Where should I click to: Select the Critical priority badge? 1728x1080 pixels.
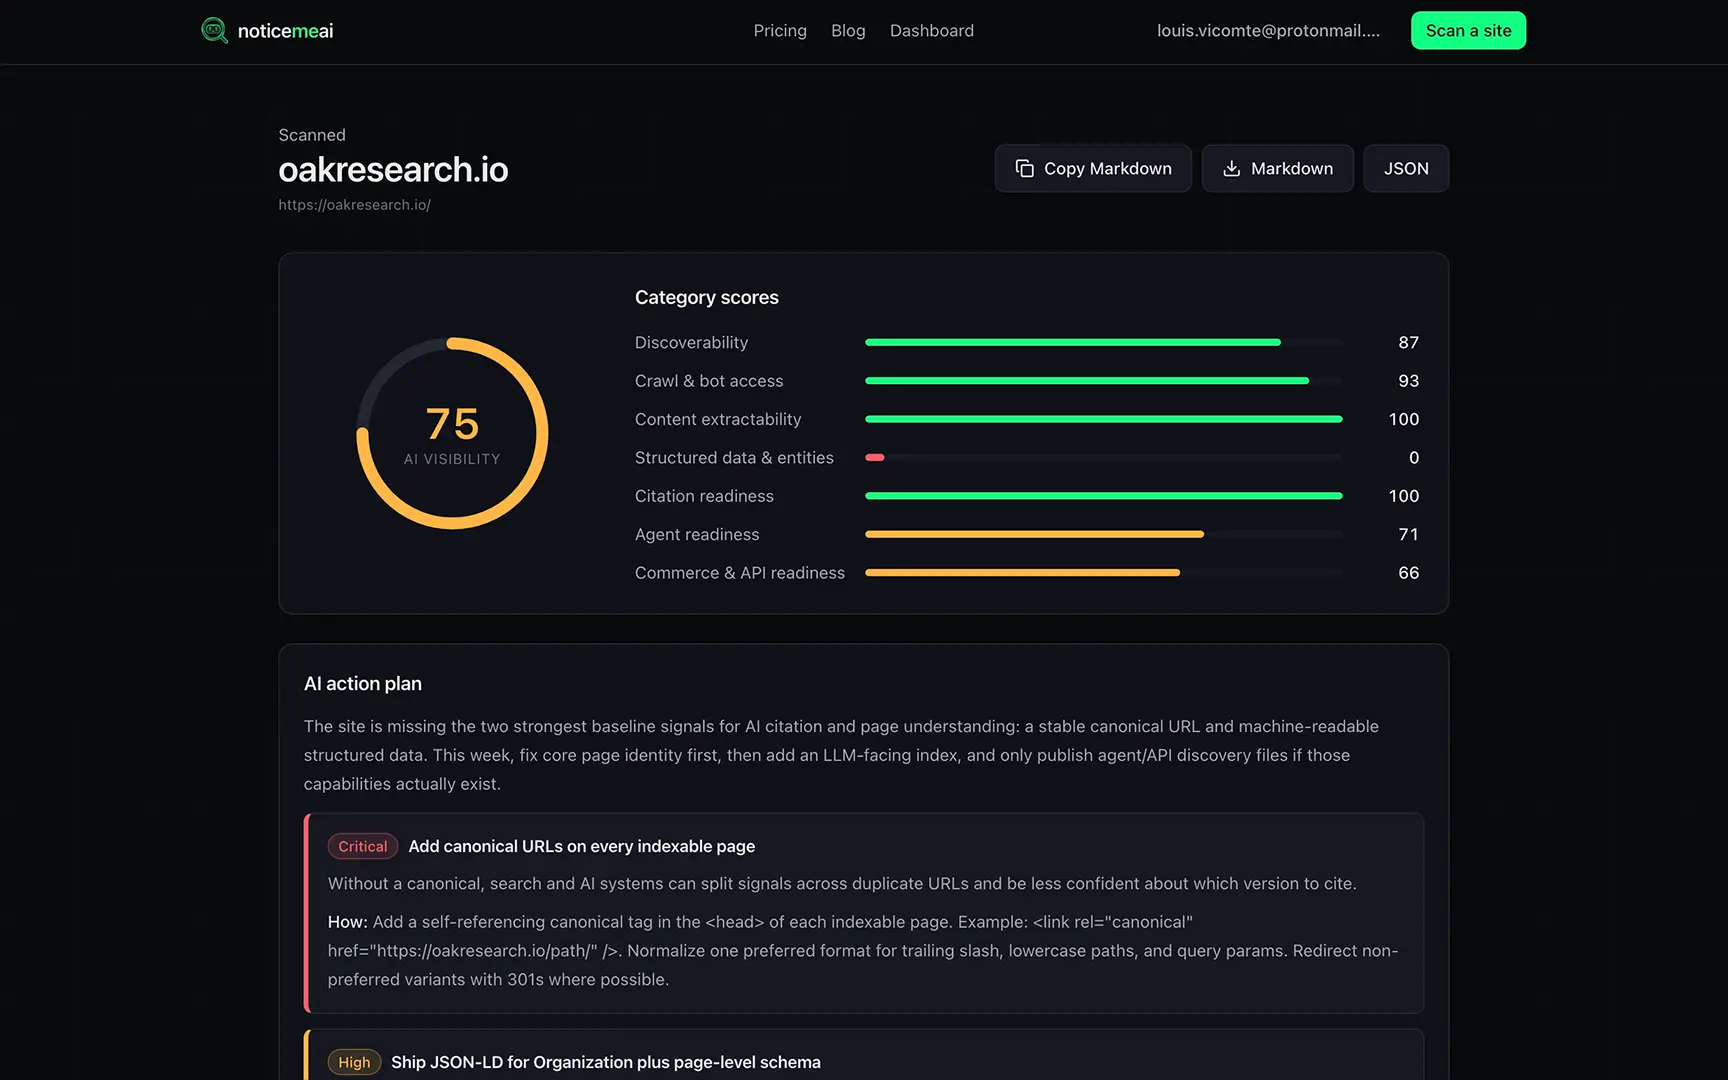362,846
